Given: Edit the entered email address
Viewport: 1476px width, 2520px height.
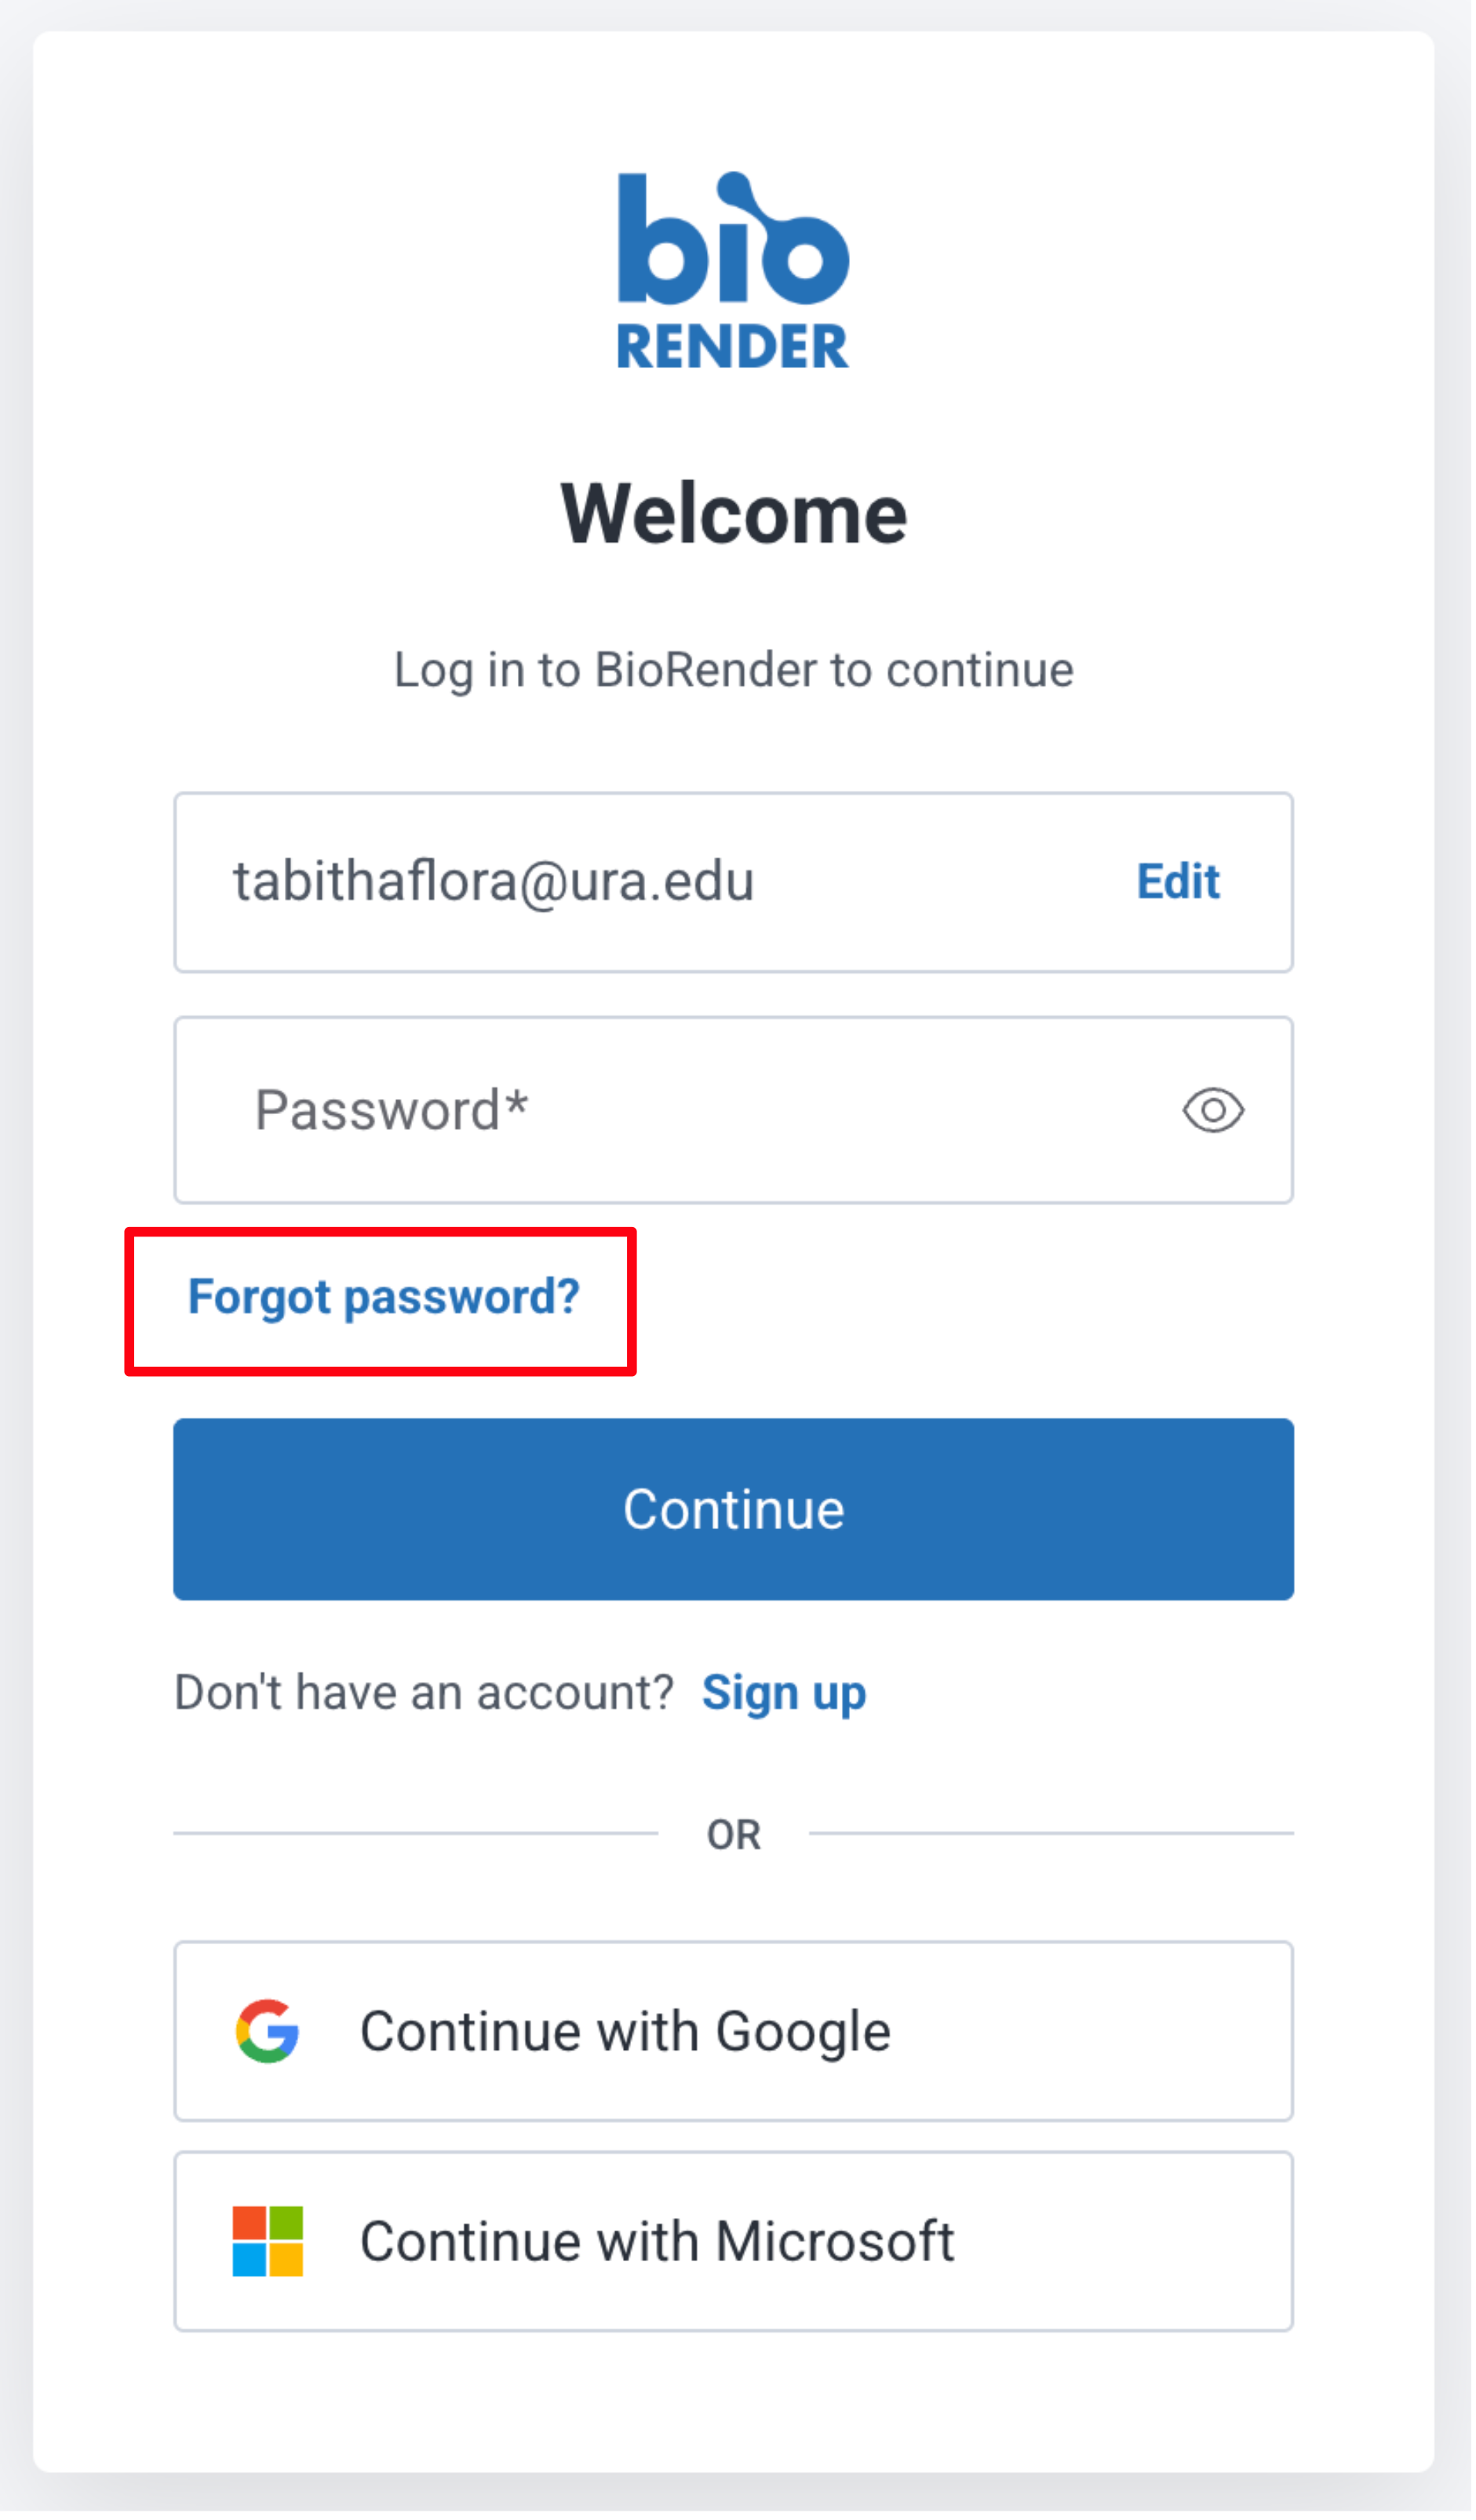Looking at the screenshot, I should point(1177,881).
